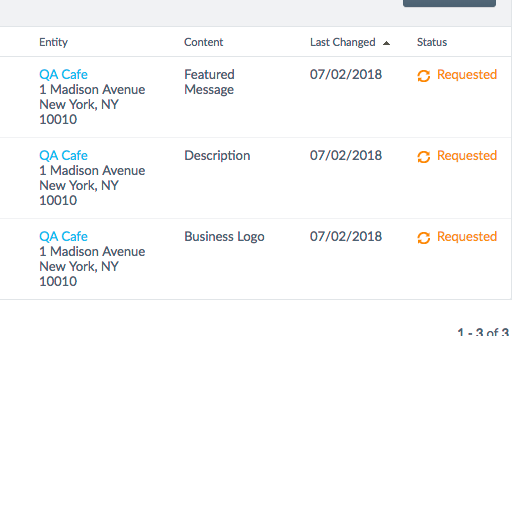
Task: Sort table by Entity column header
Action: tap(53, 42)
